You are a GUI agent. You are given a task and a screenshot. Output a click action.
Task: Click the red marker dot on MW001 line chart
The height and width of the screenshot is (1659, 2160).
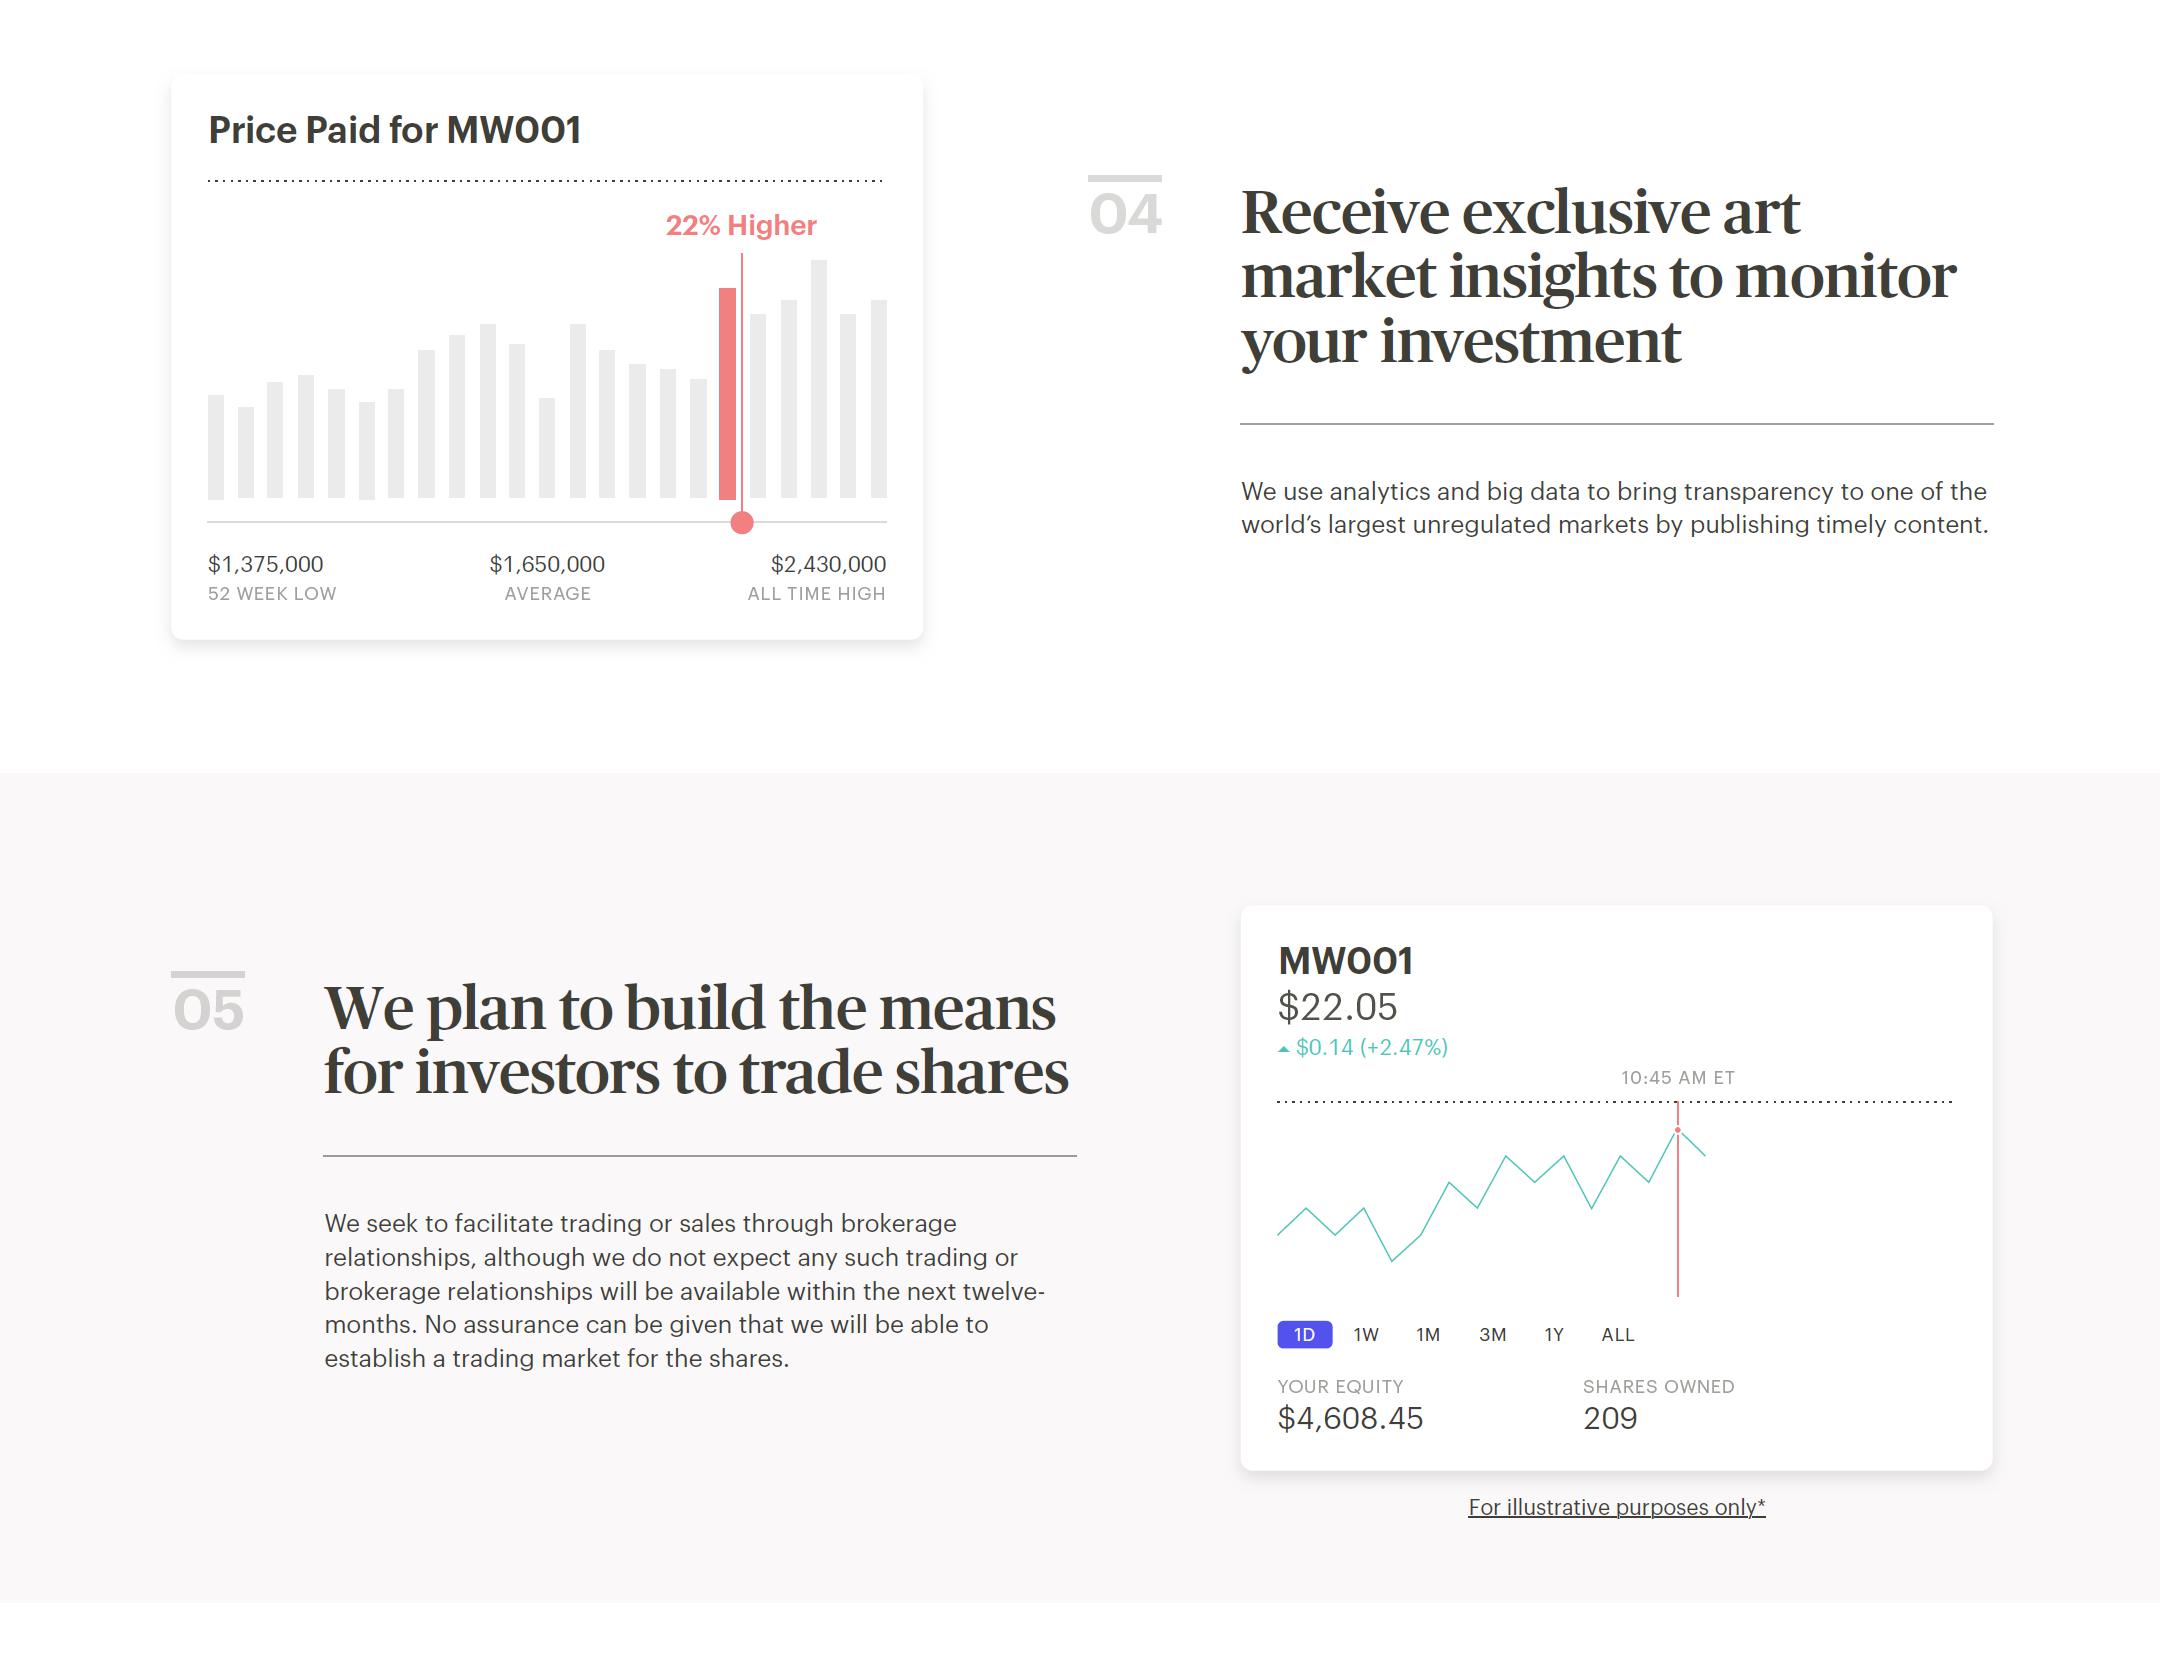[x=1678, y=1130]
